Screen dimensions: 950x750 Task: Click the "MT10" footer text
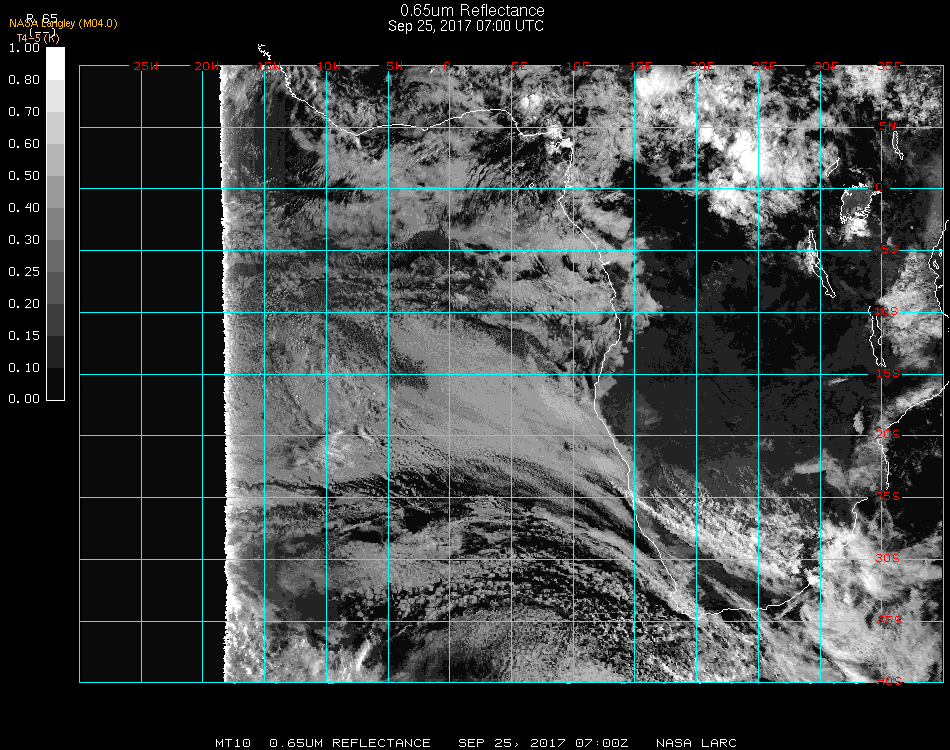coord(233,743)
